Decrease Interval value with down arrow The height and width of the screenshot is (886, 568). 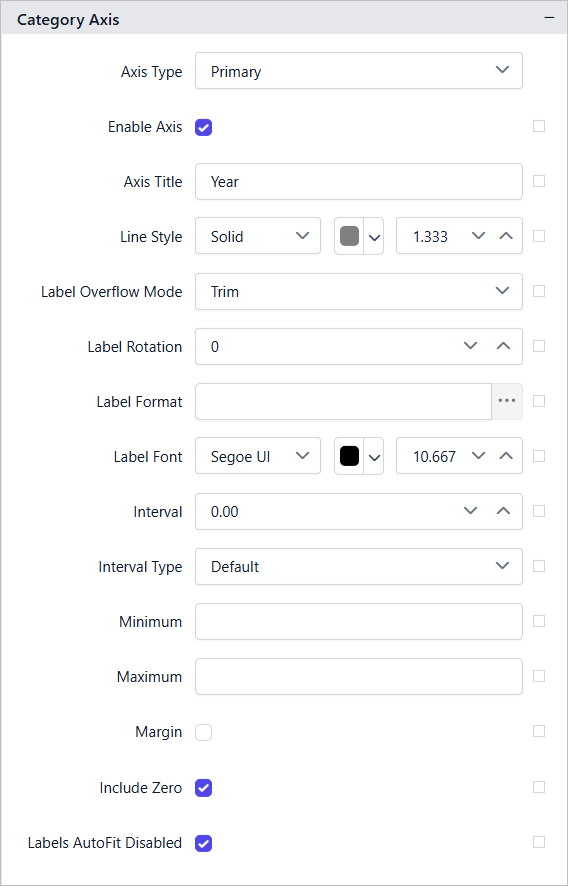tap(470, 511)
